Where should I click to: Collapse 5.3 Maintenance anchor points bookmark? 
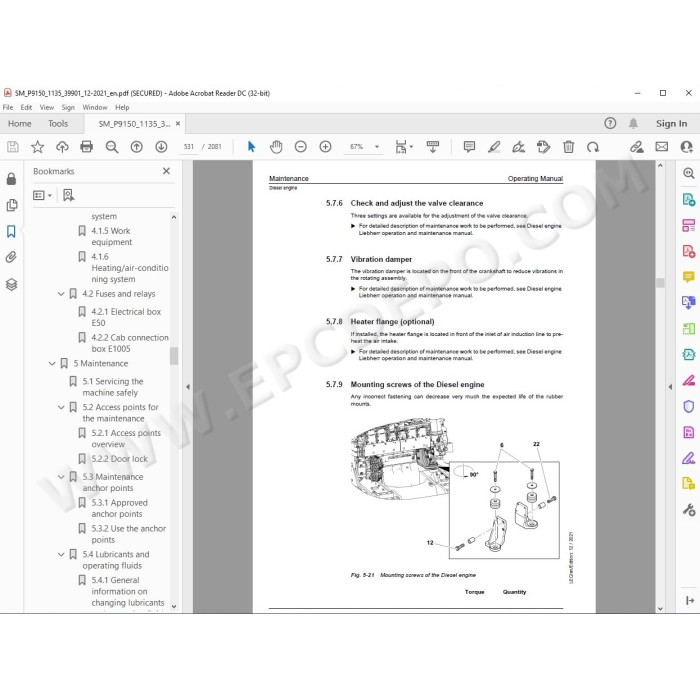(61, 477)
